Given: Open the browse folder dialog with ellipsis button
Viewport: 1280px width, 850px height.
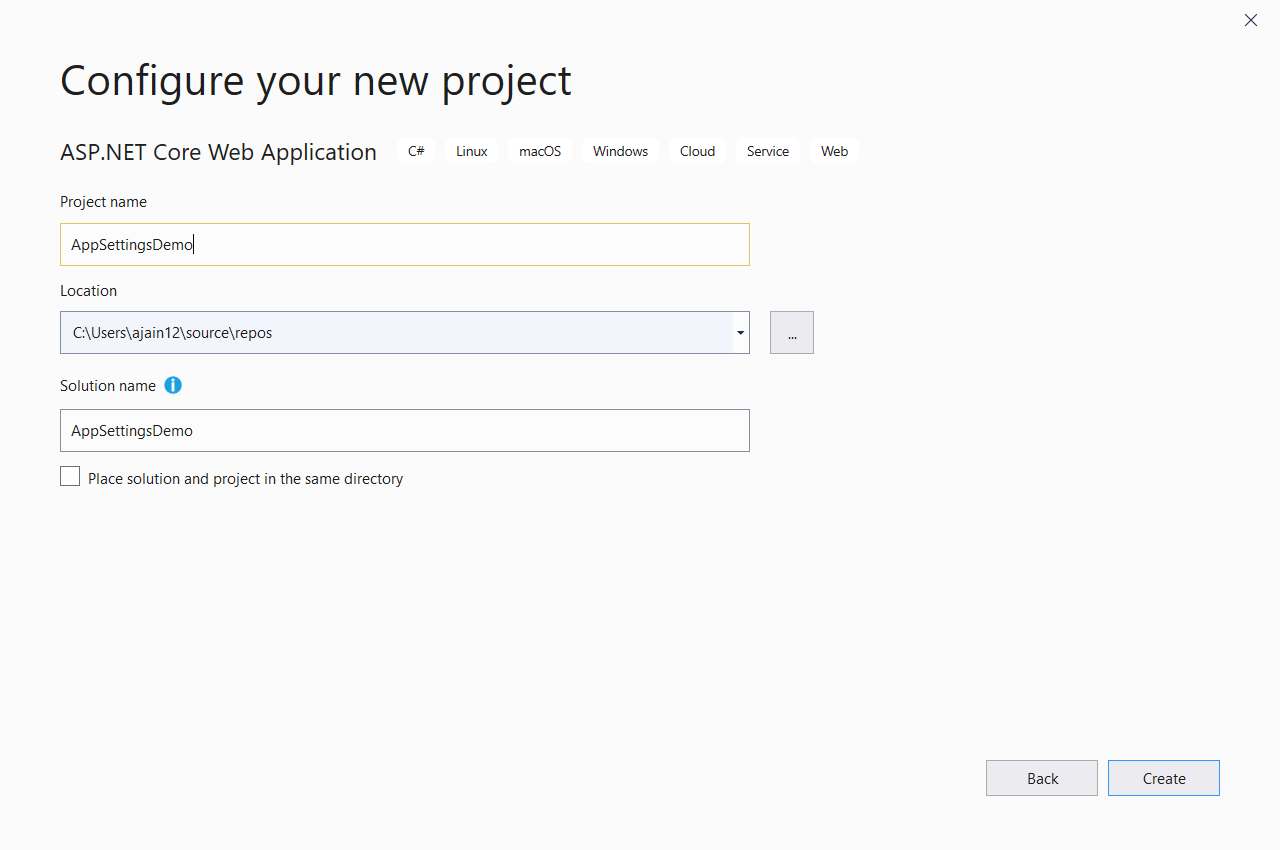Looking at the screenshot, I should pos(791,332).
